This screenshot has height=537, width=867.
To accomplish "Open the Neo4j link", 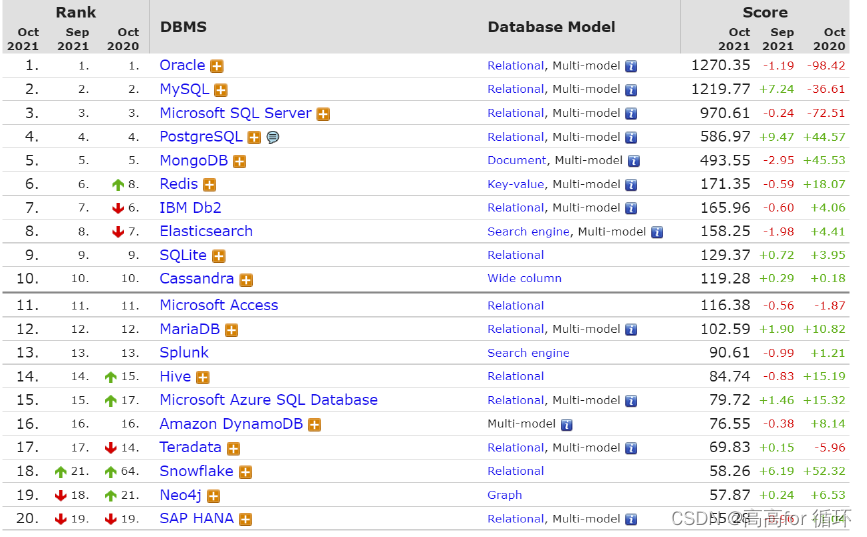I will [x=180, y=495].
